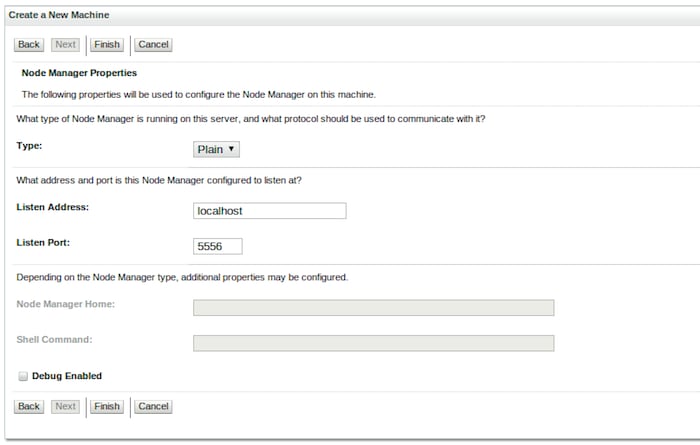Viewport: 700px width, 445px height.
Task: Open the Type dropdown showing Plain
Action: tap(216, 149)
